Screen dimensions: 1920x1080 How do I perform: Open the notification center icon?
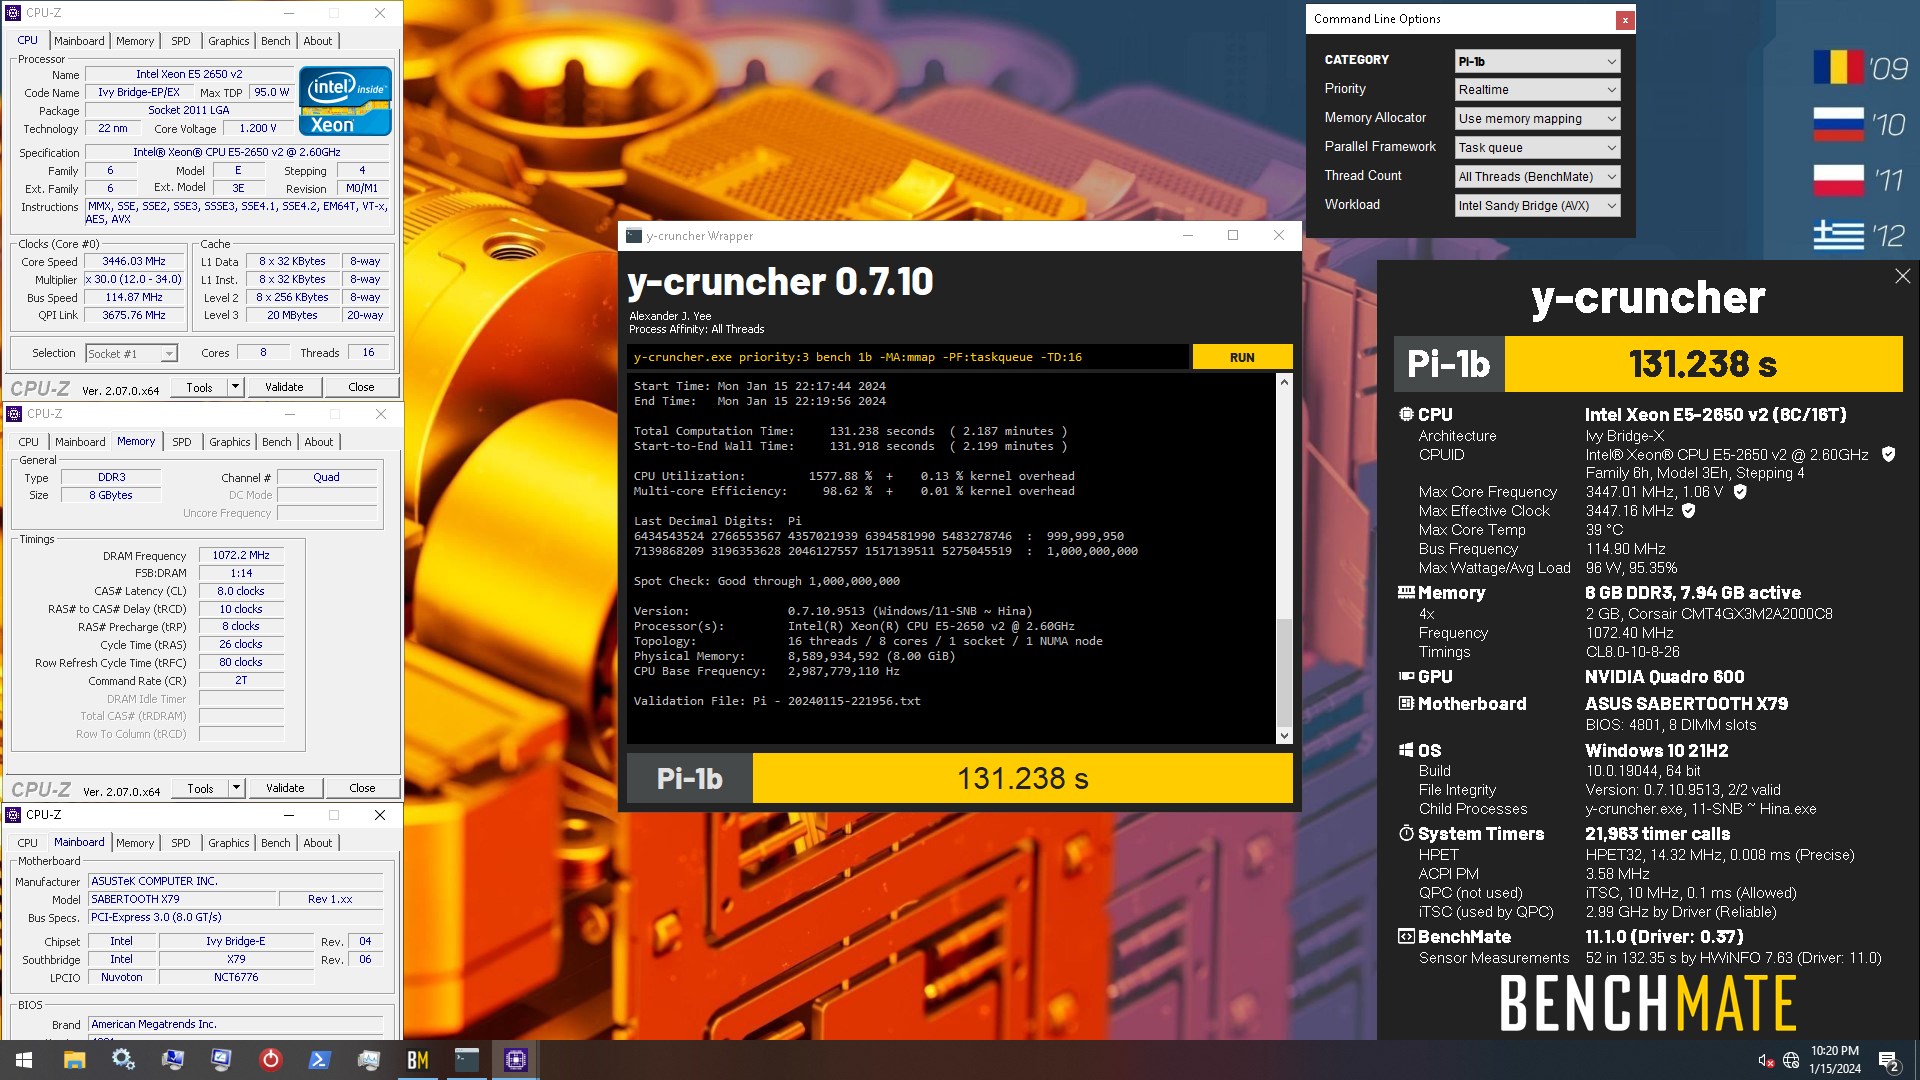click(1888, 1060)
